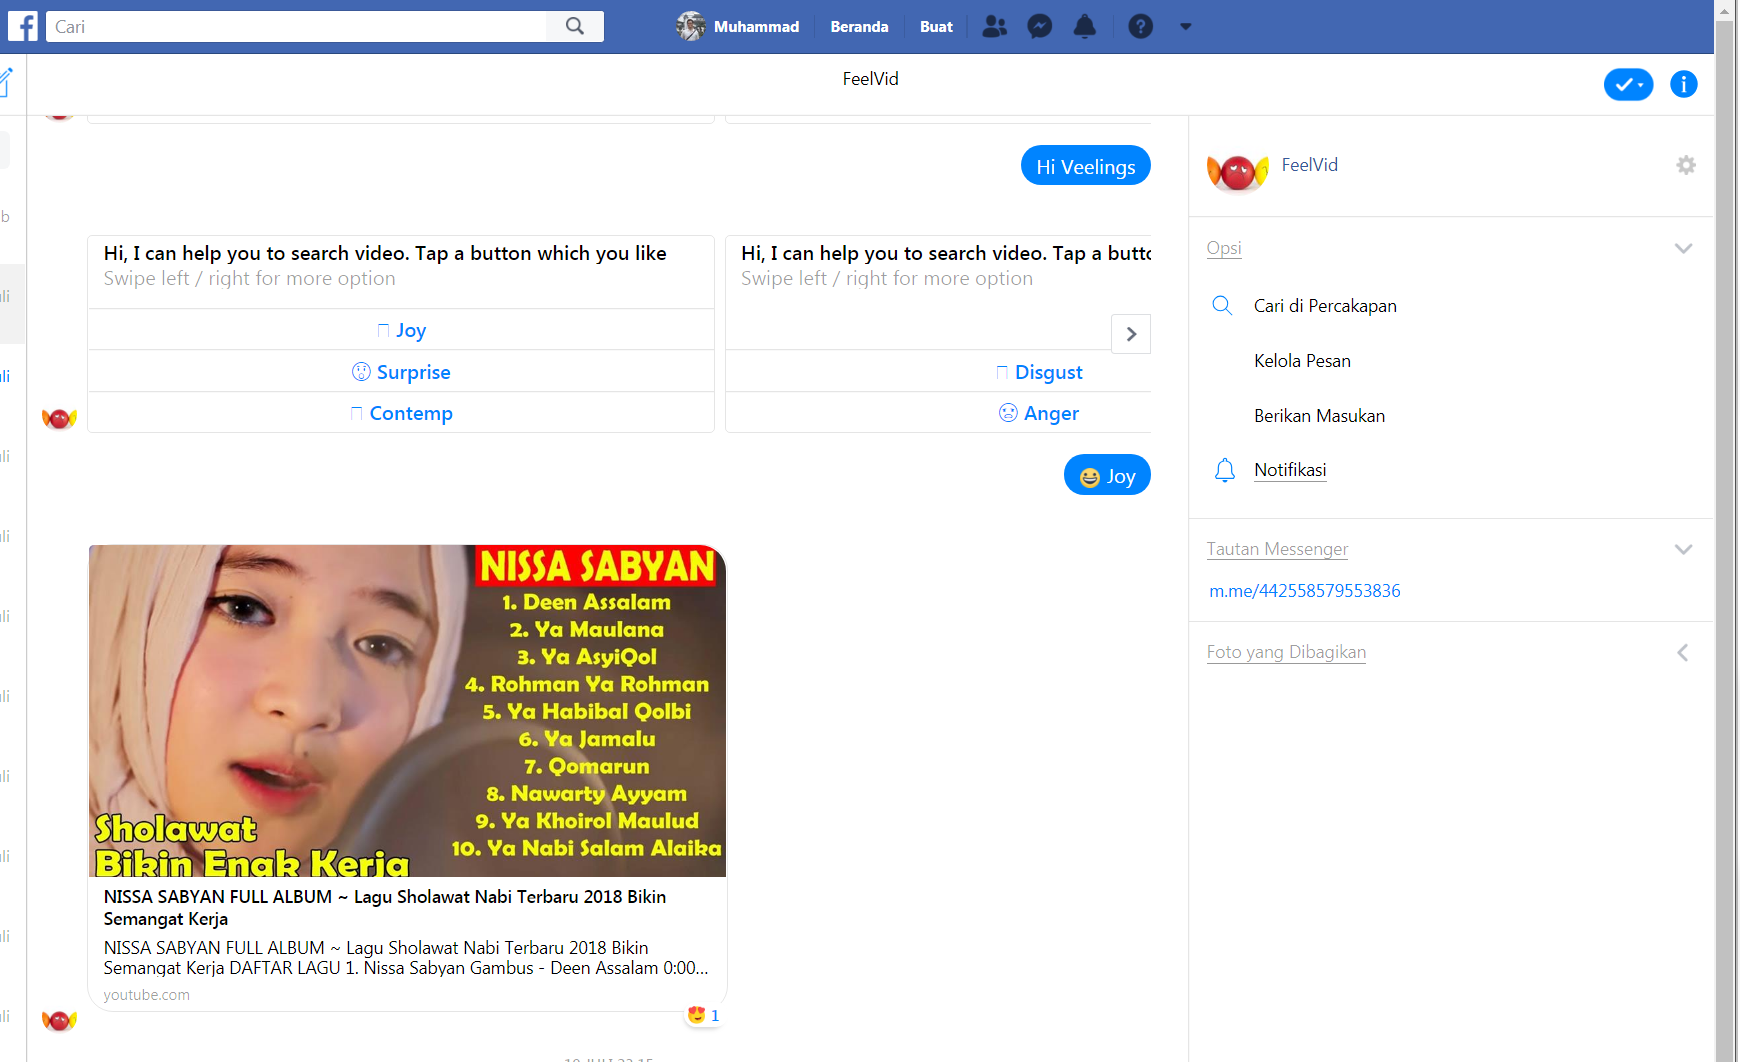Tap the Joy option in the first card

point(401,330)
